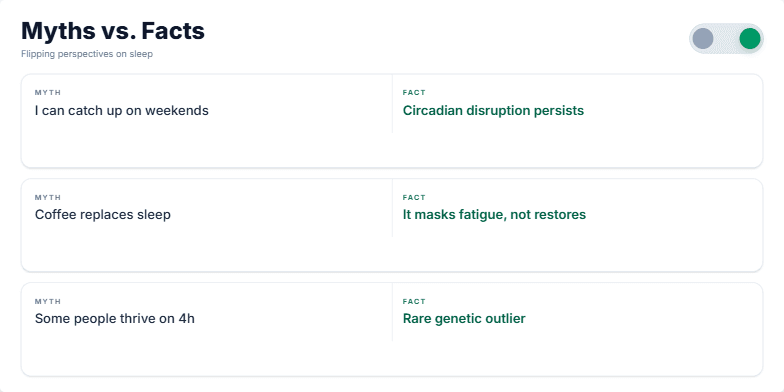
Task: Select the myth 'Some people thrive on 4h'
Action: click(114, 318)
